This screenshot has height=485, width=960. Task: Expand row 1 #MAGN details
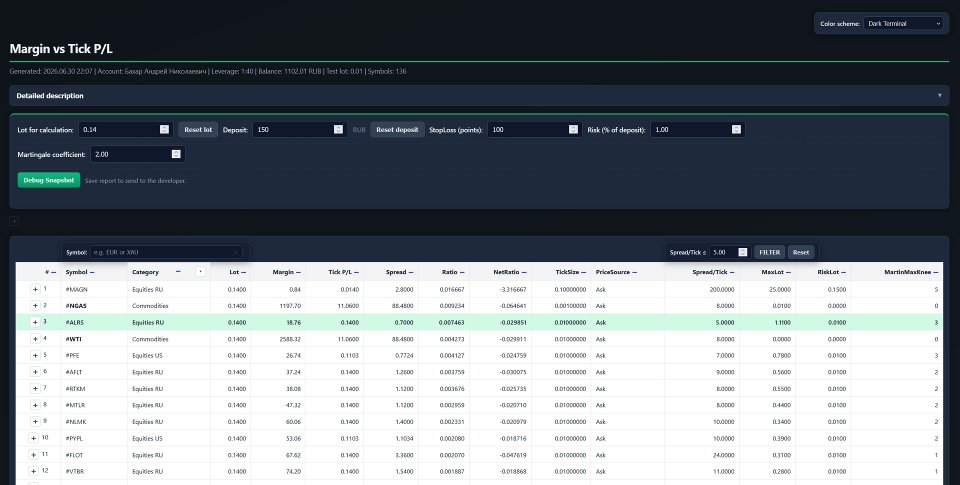pyautogui.click(x=35, y=289)
